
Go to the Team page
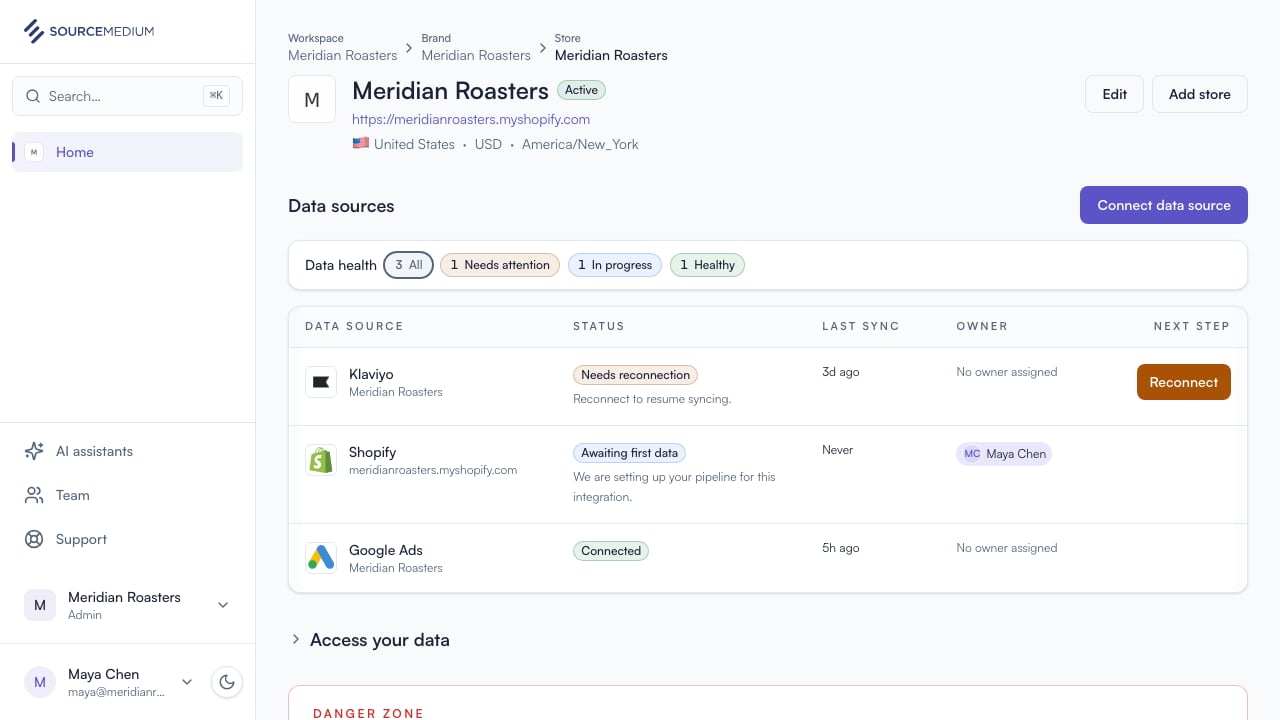pyautogui.click(x=127, y=495)
